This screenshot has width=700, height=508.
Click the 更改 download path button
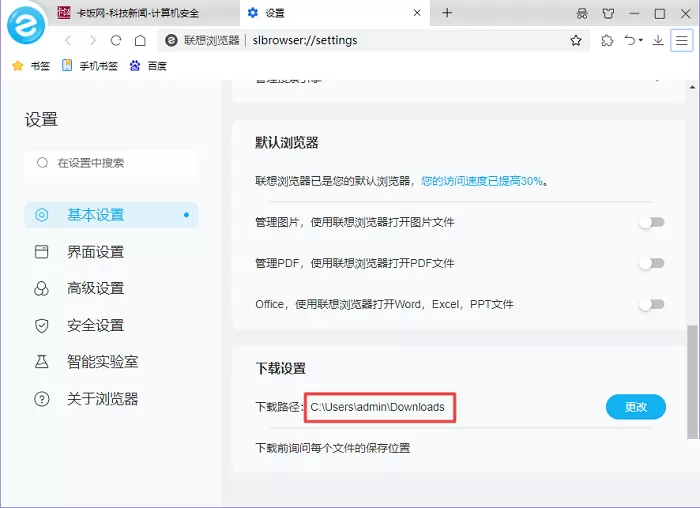(636, 407)
